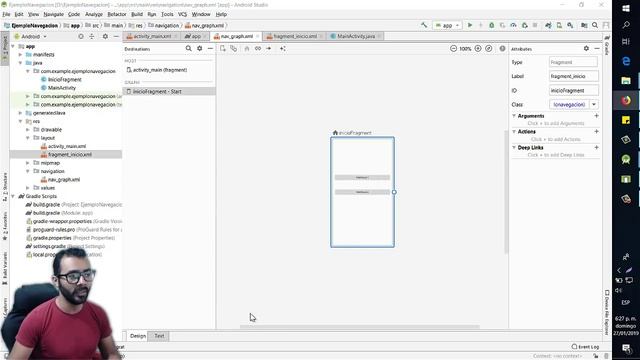The height and width of the screenshot is (360, 640).
Task: Open the Refactor menu
Action: (117, 14)
